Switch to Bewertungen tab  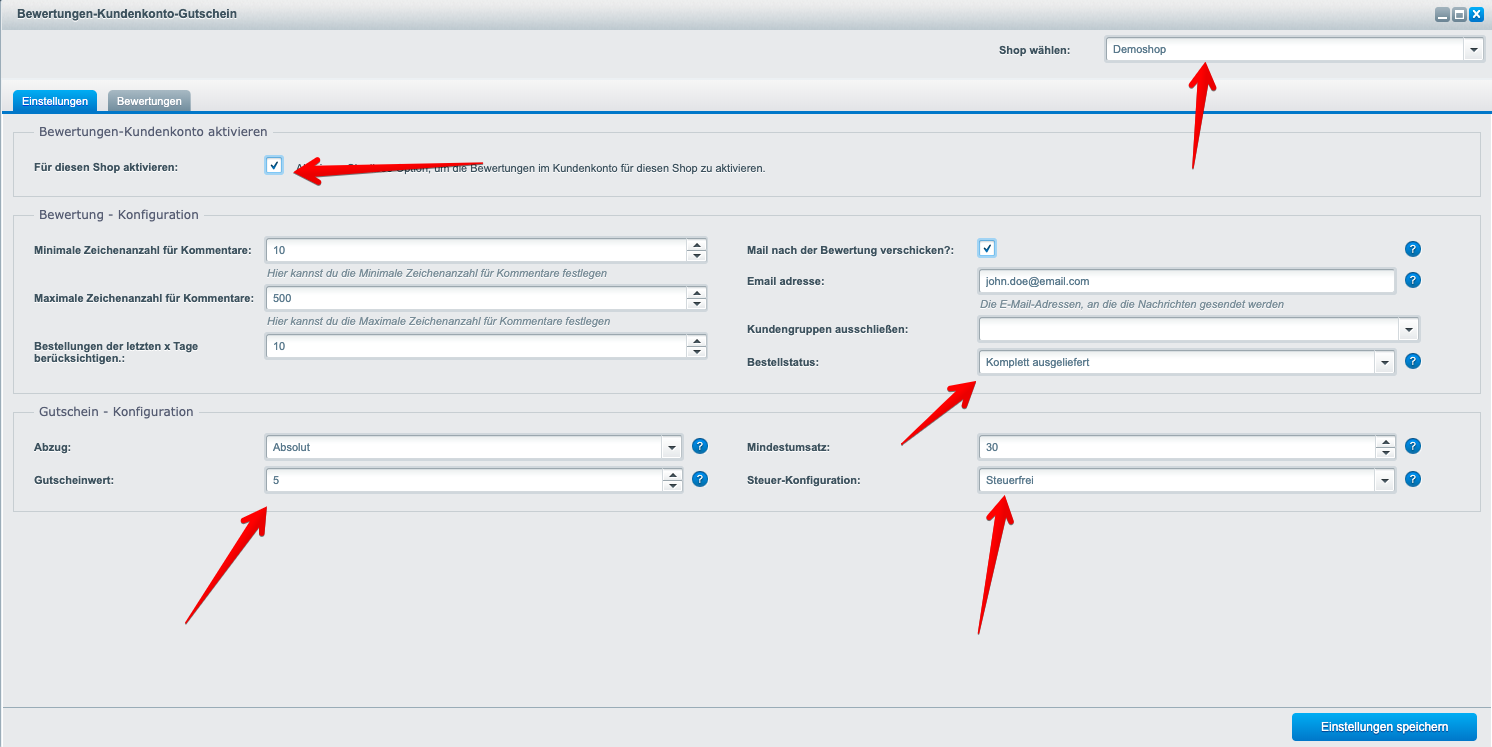pyautogui.click(x=149, y=101)
